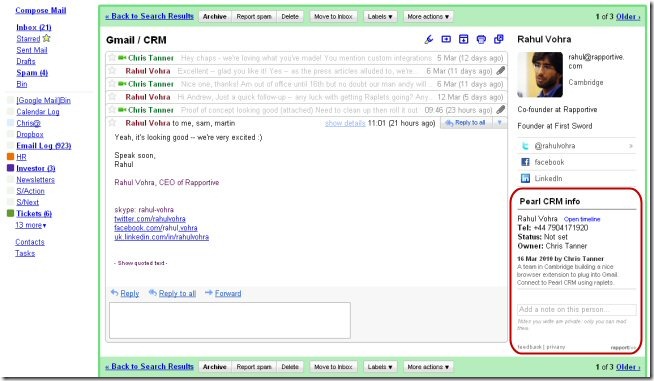The height and width of the screenshot is (381, 654).
Task: Open the Contacts link
Action: [30, 242]
